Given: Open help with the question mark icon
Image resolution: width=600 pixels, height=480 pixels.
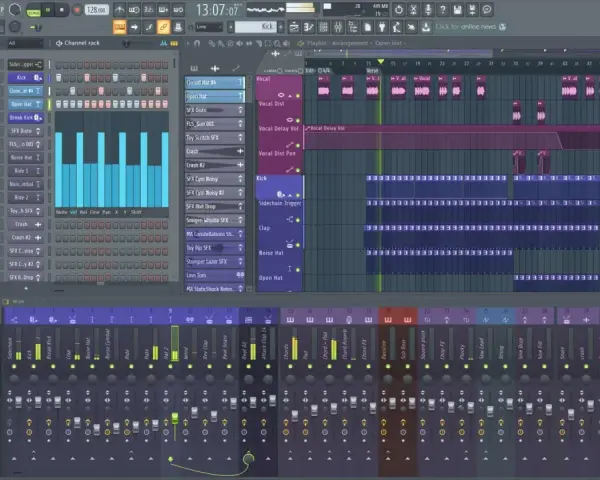Looking at the screenshot, I should 443,10.
